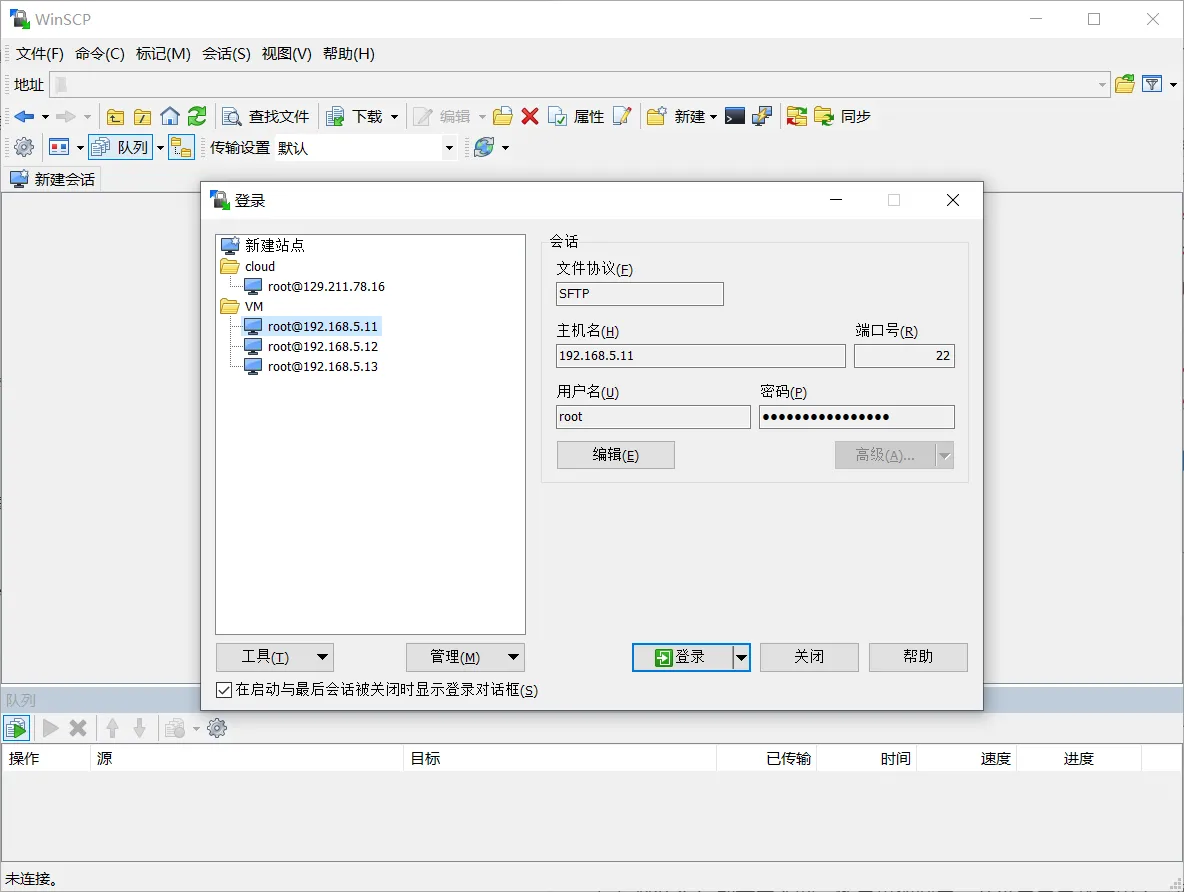Navigate to home directory with home icon
Viewport: 1184px width, 892px height.
169,116
